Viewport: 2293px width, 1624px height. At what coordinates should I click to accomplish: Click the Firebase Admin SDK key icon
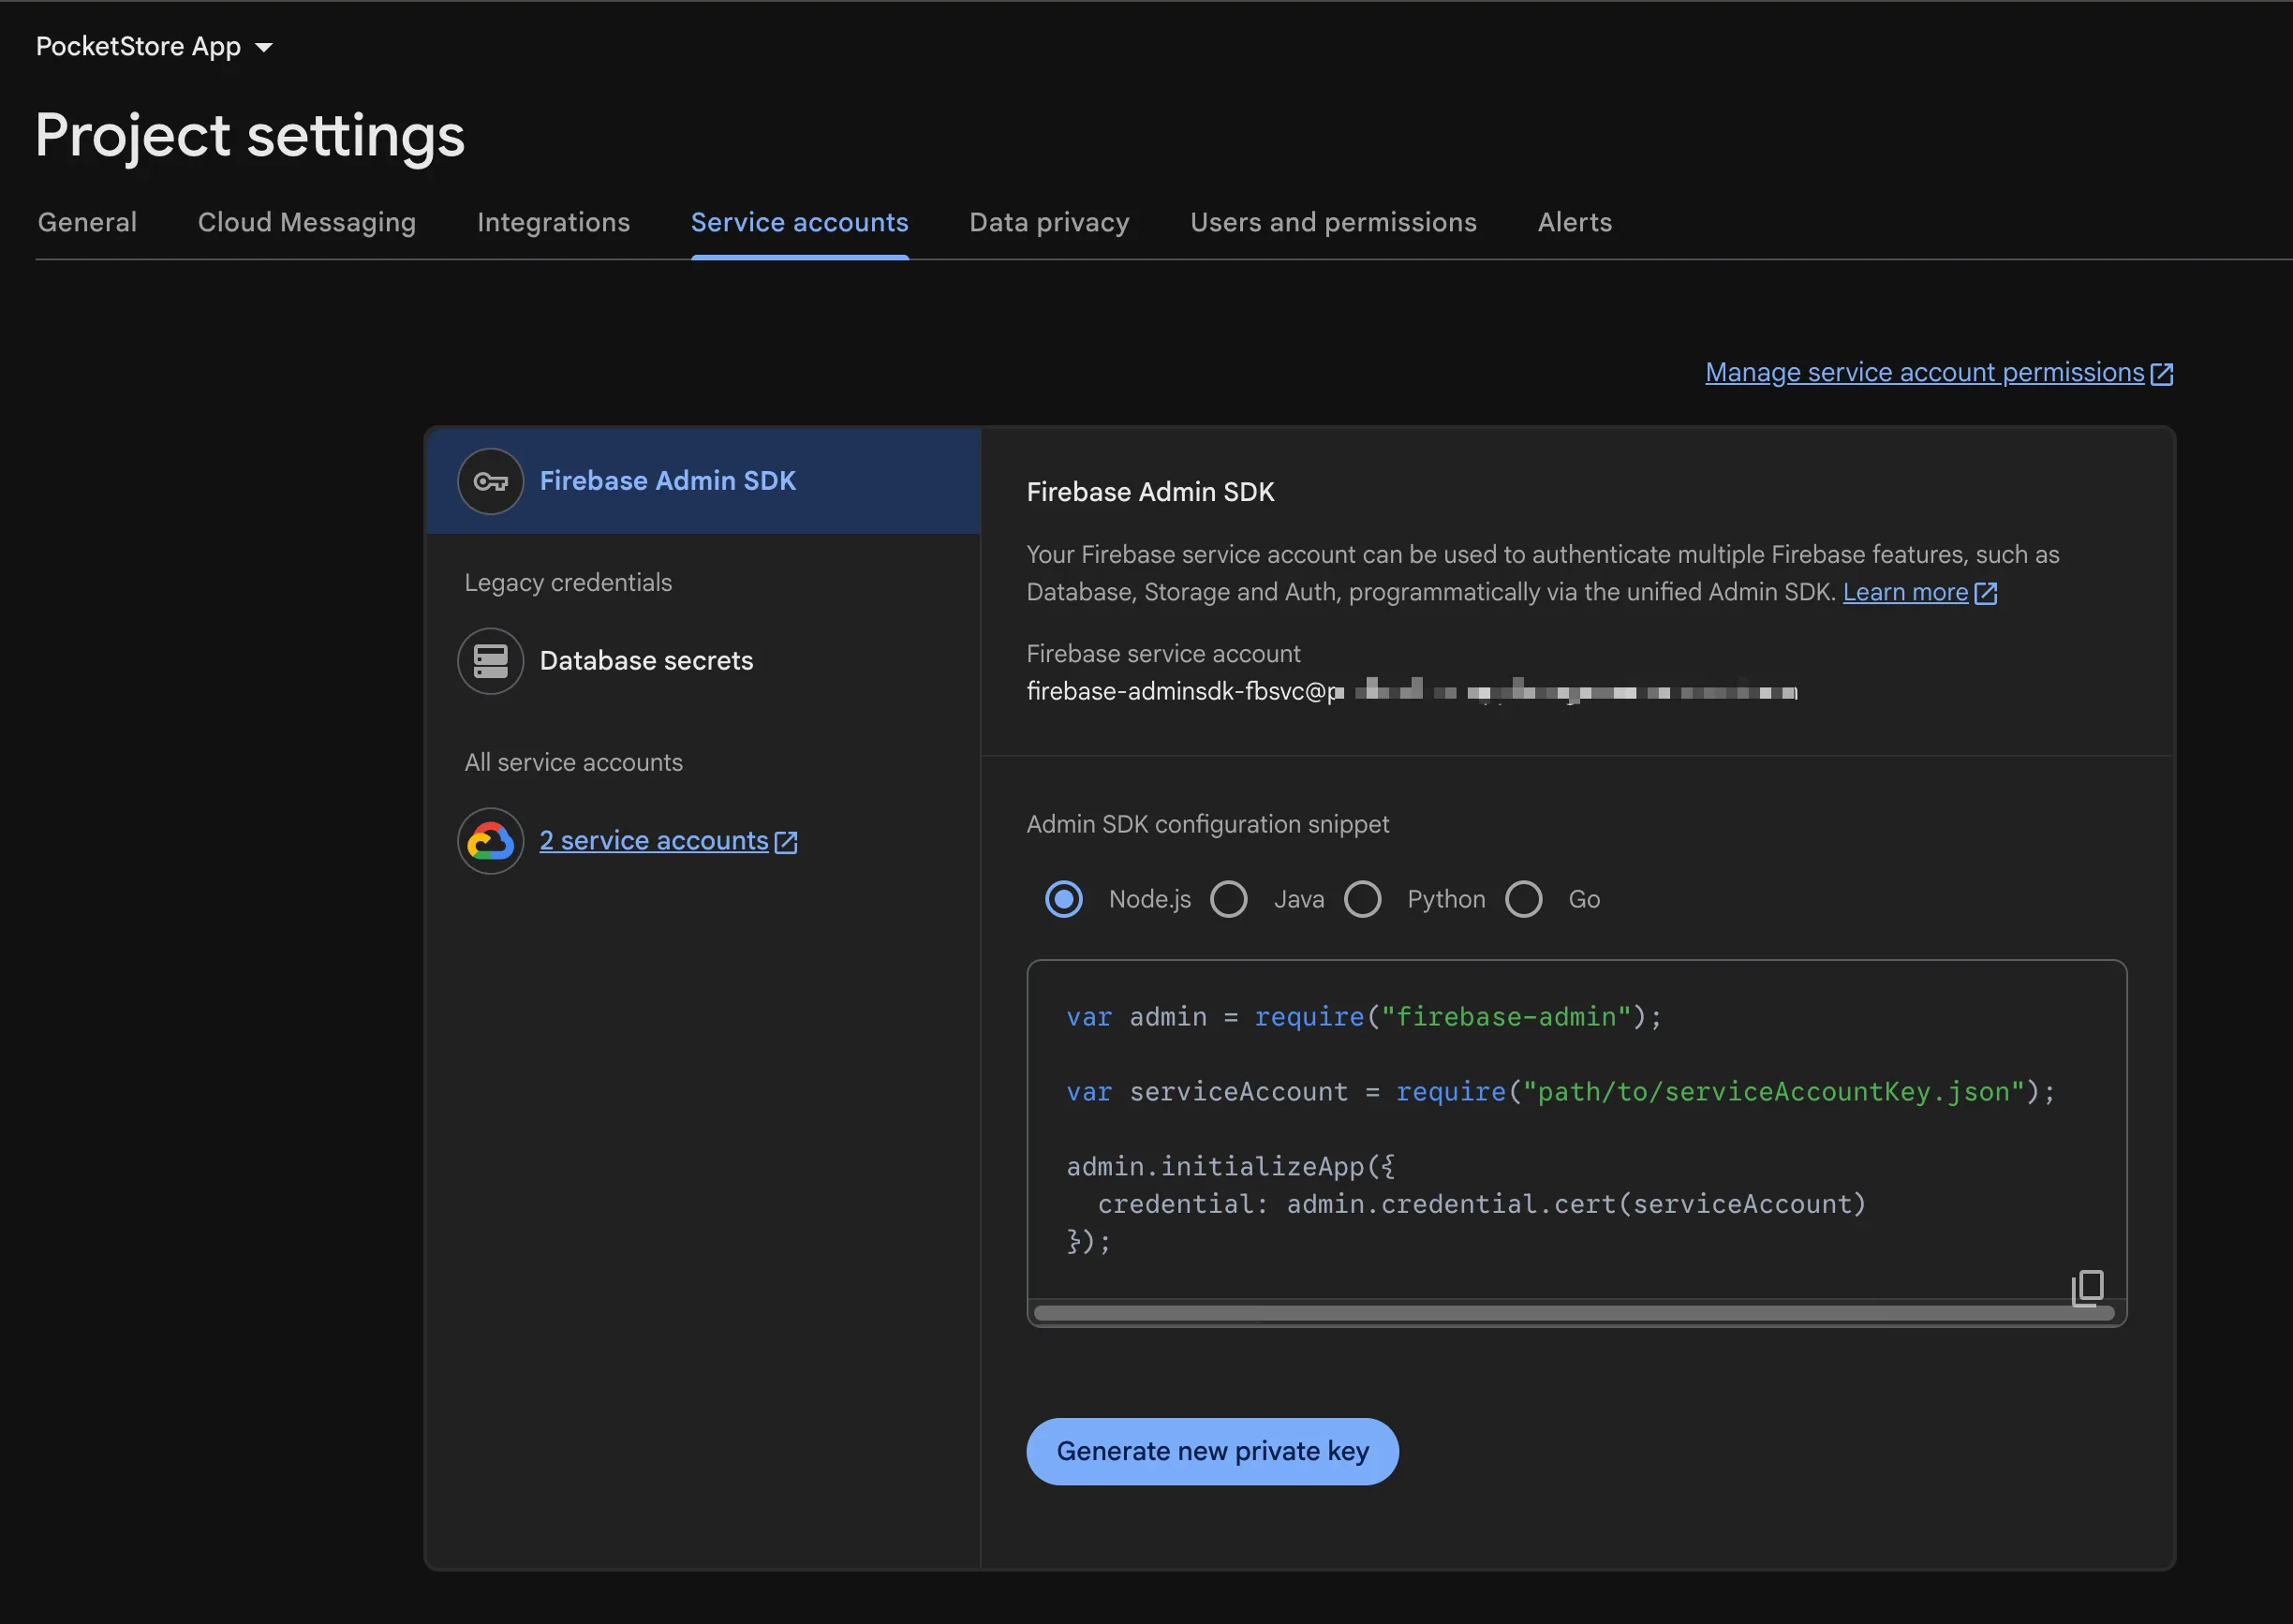coord(490,482)
